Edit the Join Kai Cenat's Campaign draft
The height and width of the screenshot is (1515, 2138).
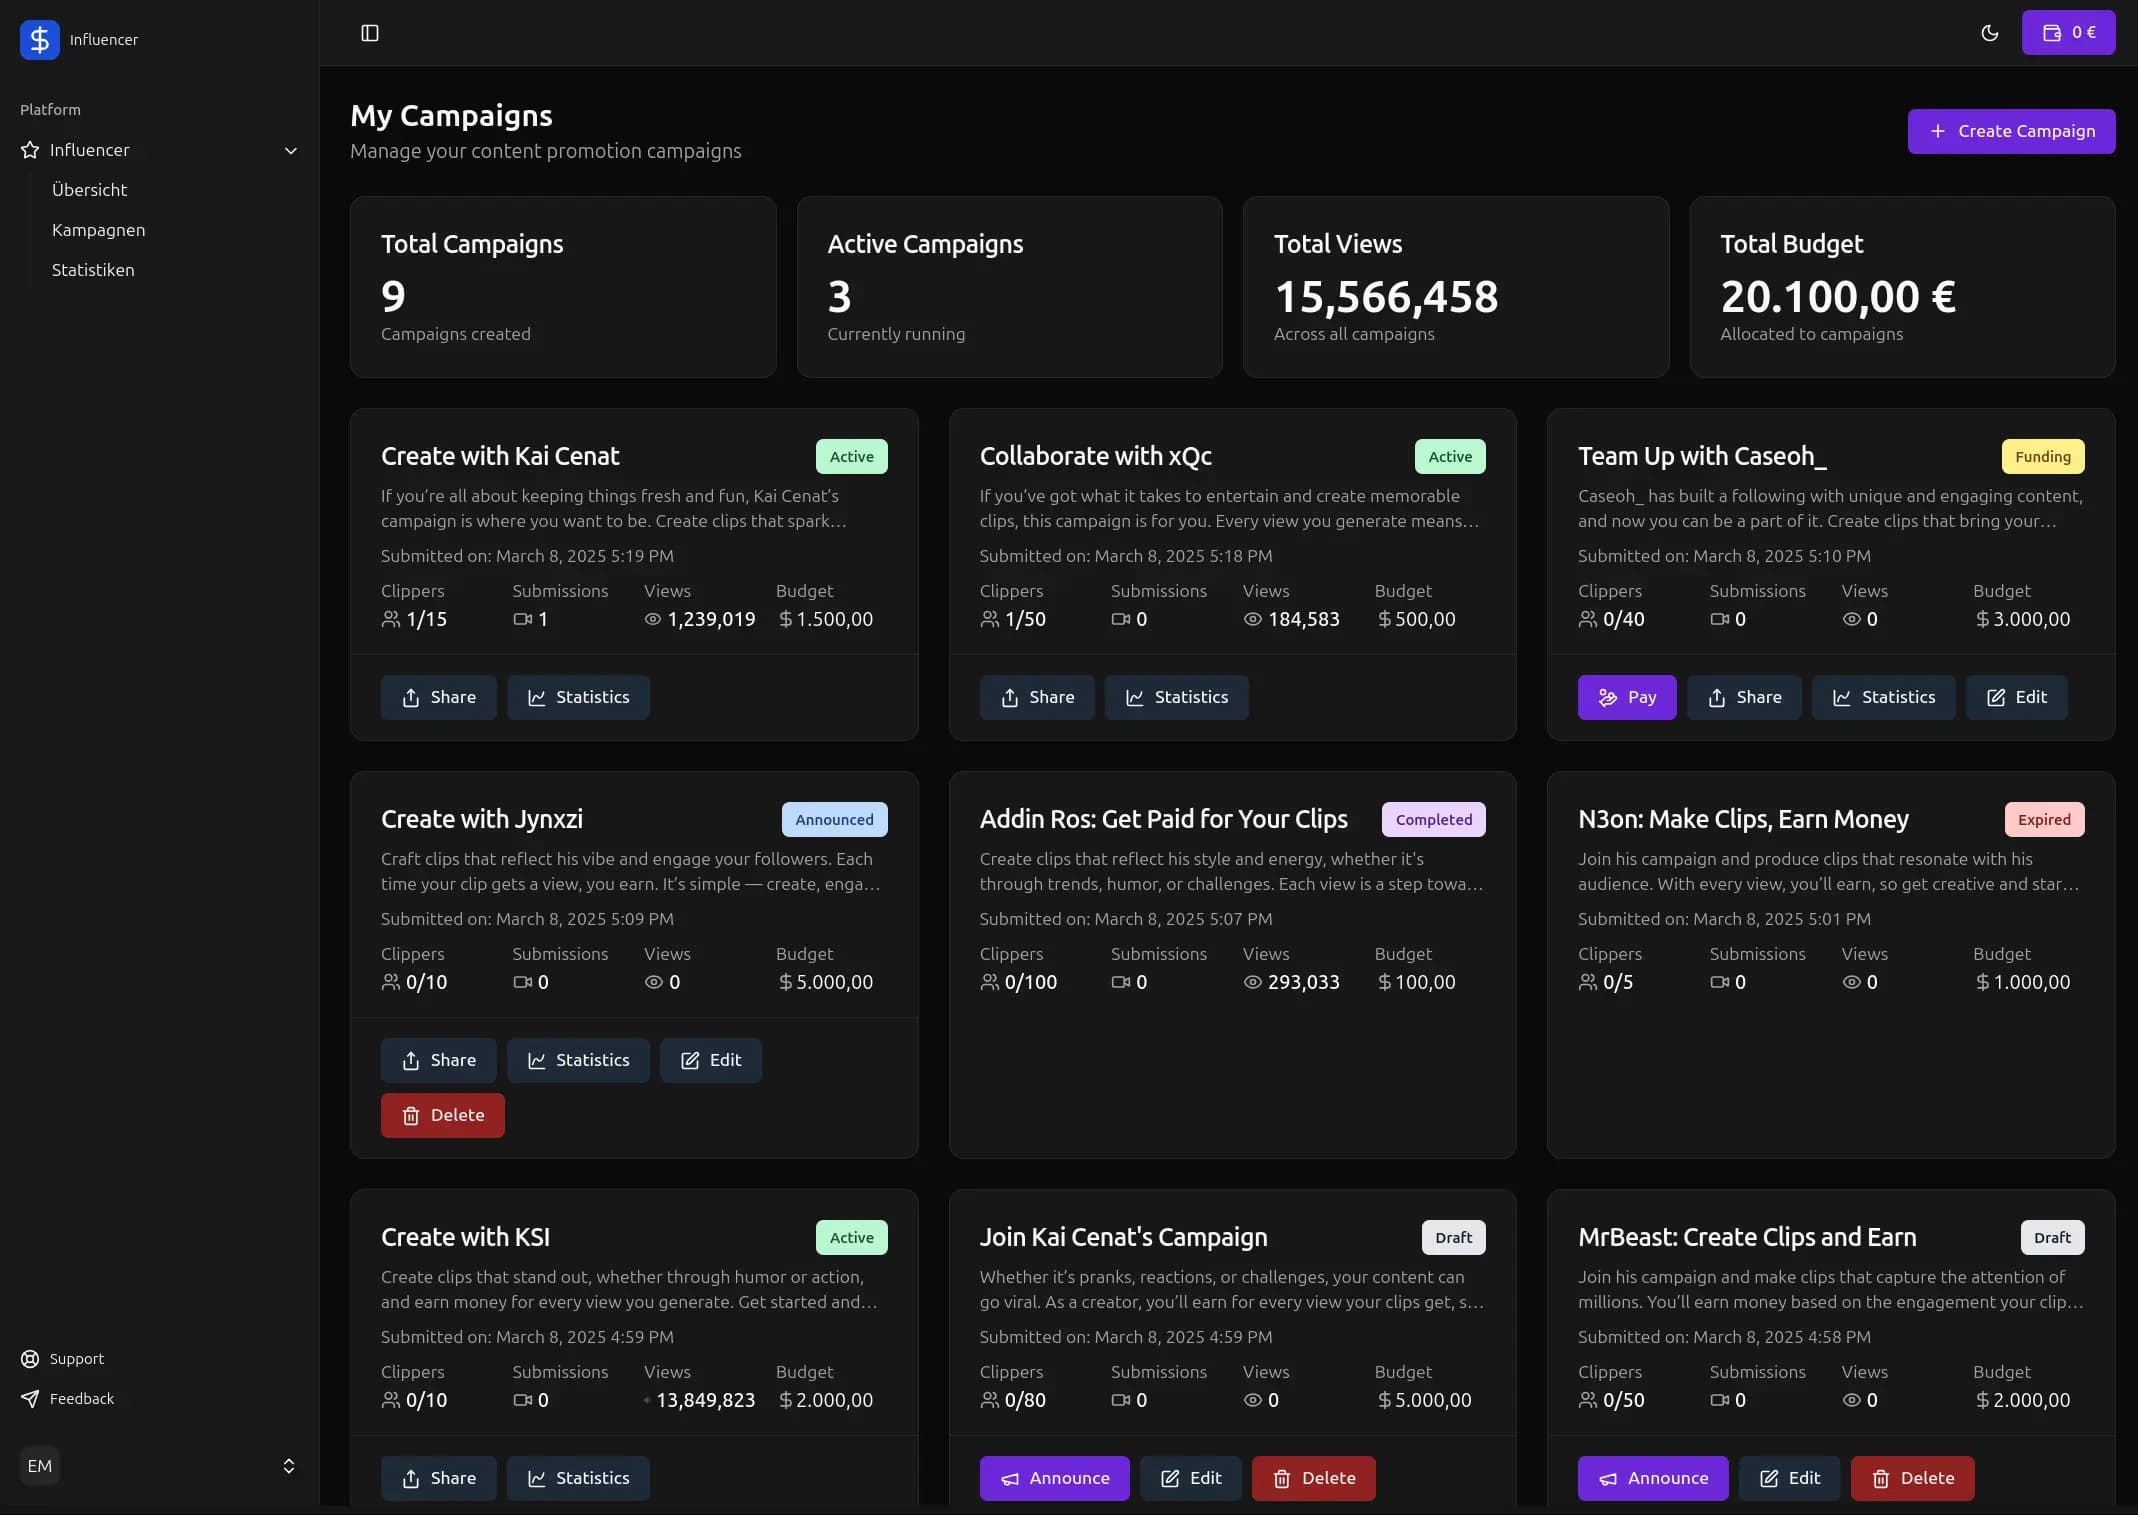click(1191, 1478)
